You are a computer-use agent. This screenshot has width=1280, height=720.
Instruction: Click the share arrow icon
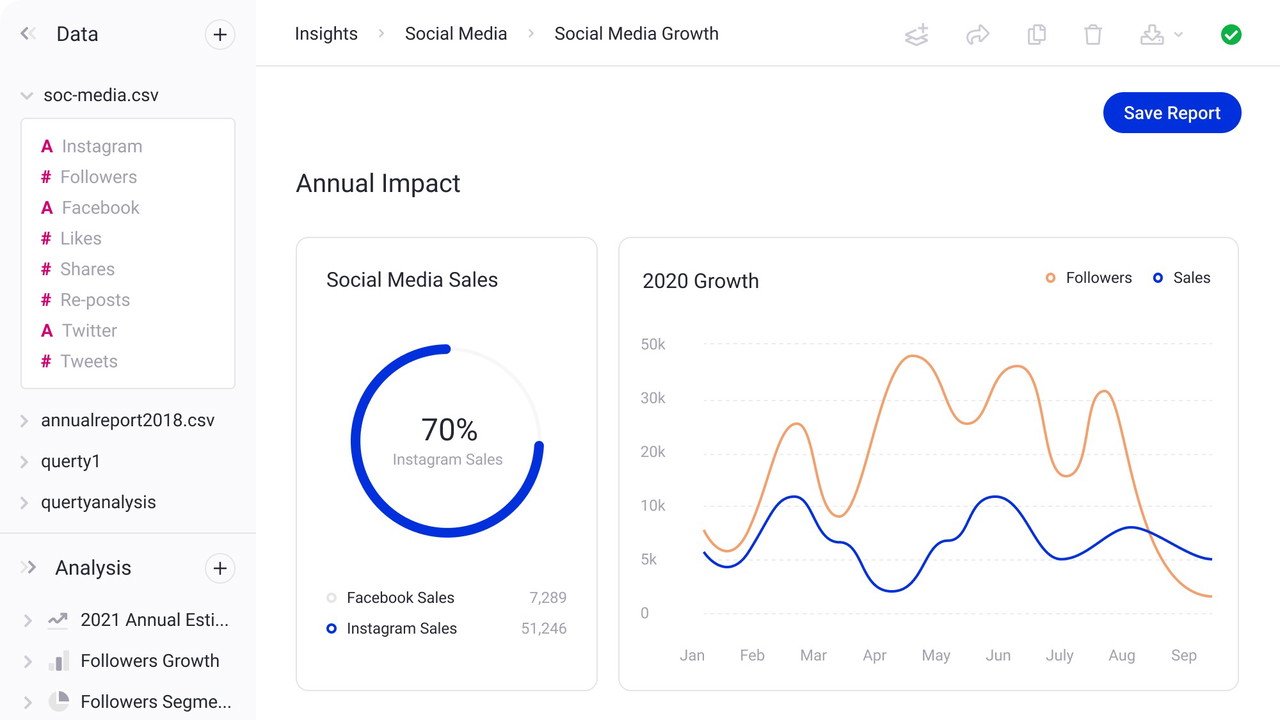coord(977,35)
